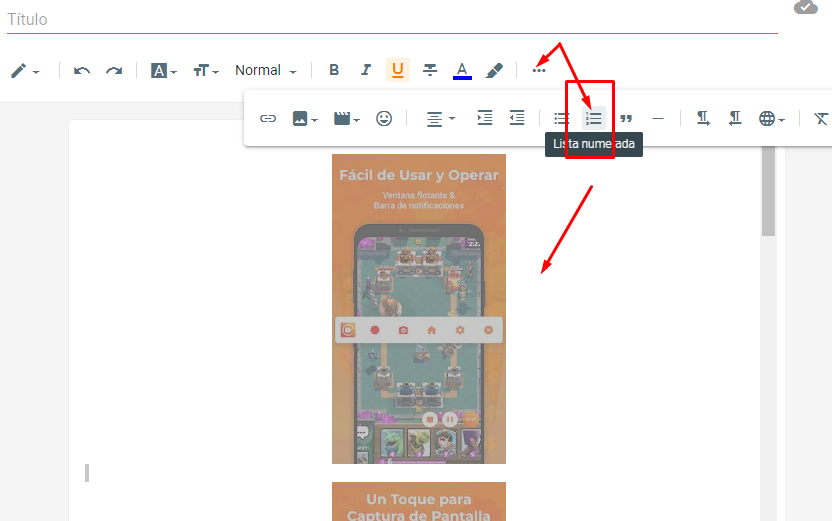Apply a numbered list

click(x=593, y=118)
